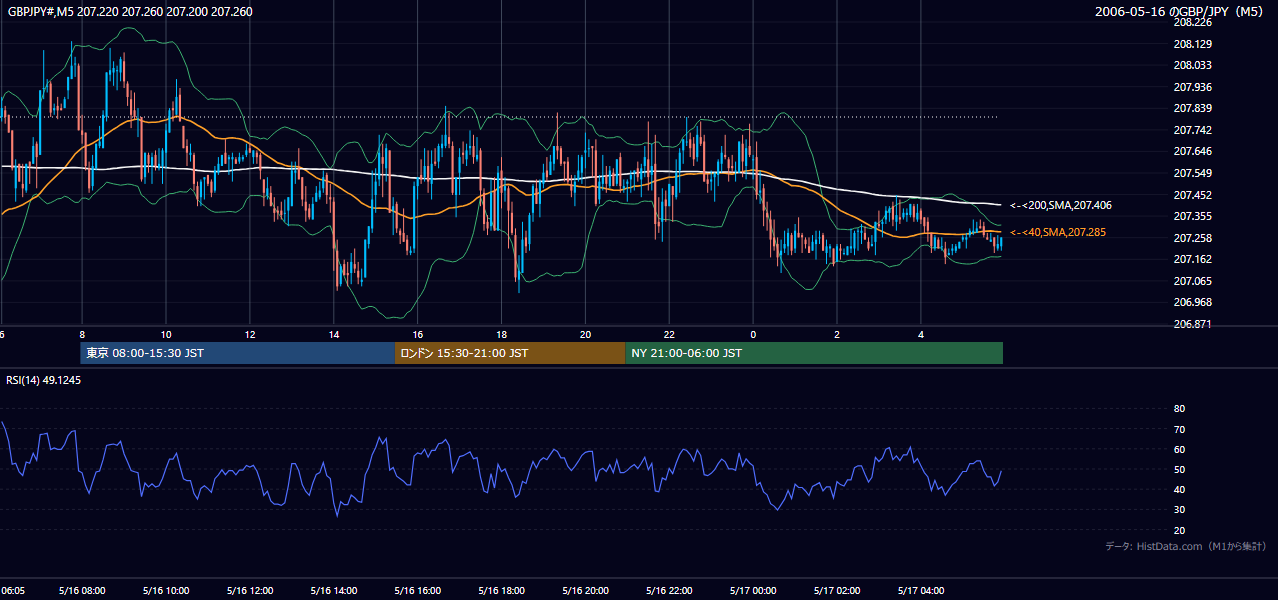Click the hour 0 label under the price chart
1278x600 pixels.
point(754,335)
